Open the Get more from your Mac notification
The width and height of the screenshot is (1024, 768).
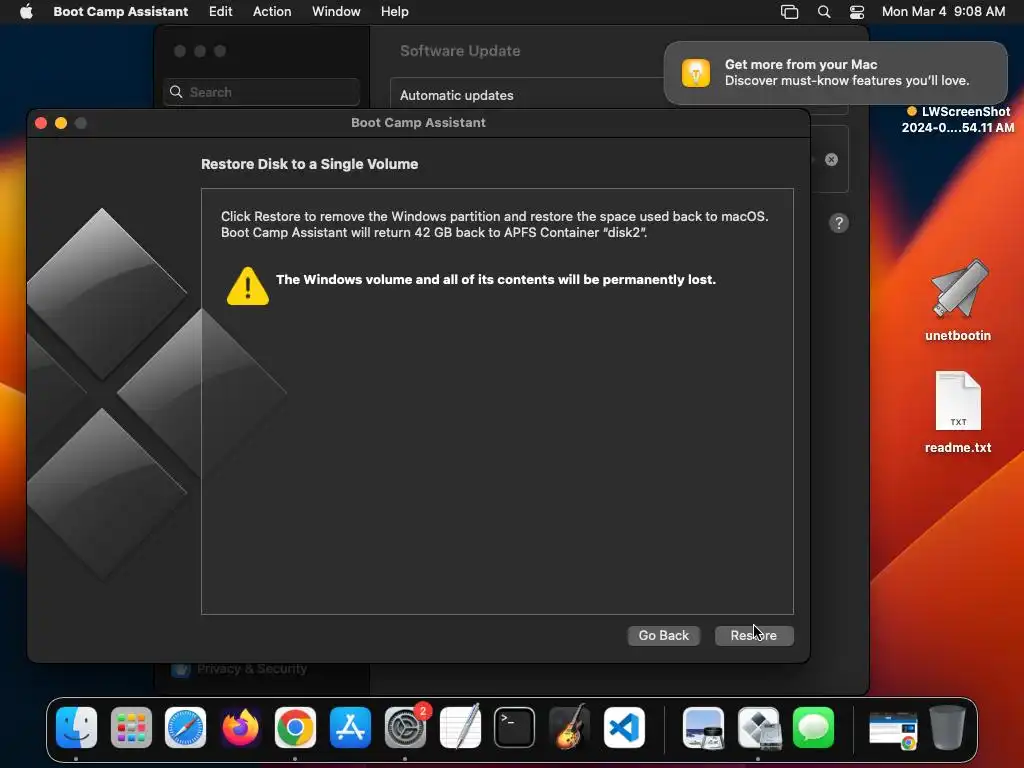[835, 72]
